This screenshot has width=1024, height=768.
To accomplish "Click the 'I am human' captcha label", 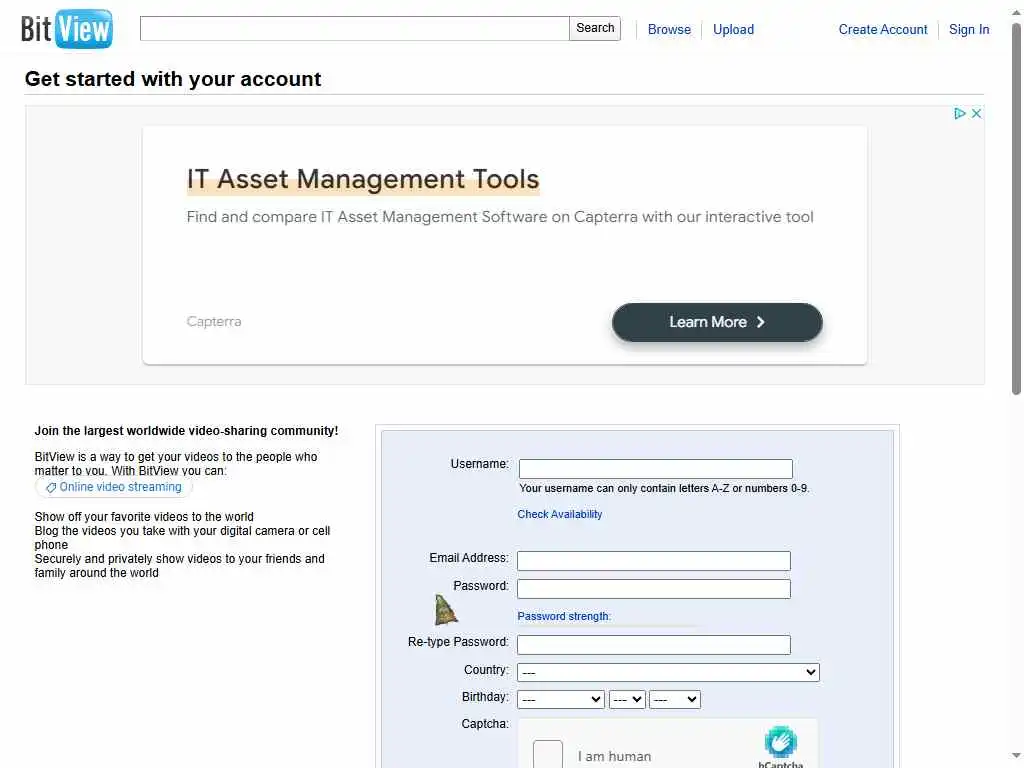I will (x=614, y=756).
